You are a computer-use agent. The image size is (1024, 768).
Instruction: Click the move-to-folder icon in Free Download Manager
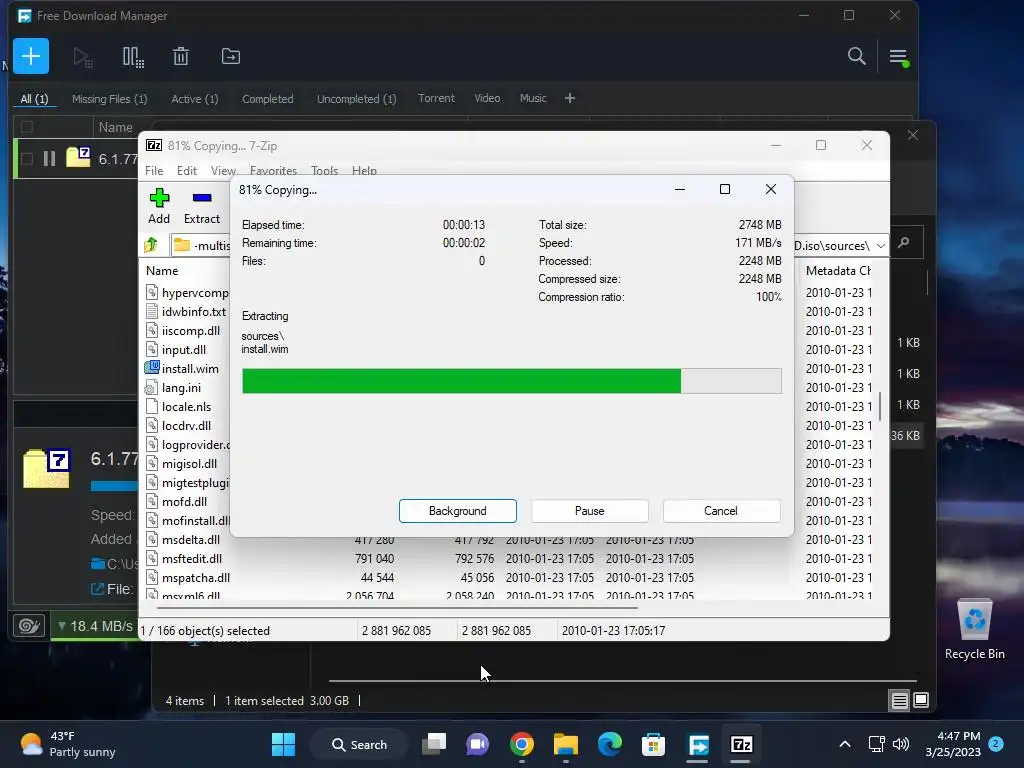click(x=231, y=56)
